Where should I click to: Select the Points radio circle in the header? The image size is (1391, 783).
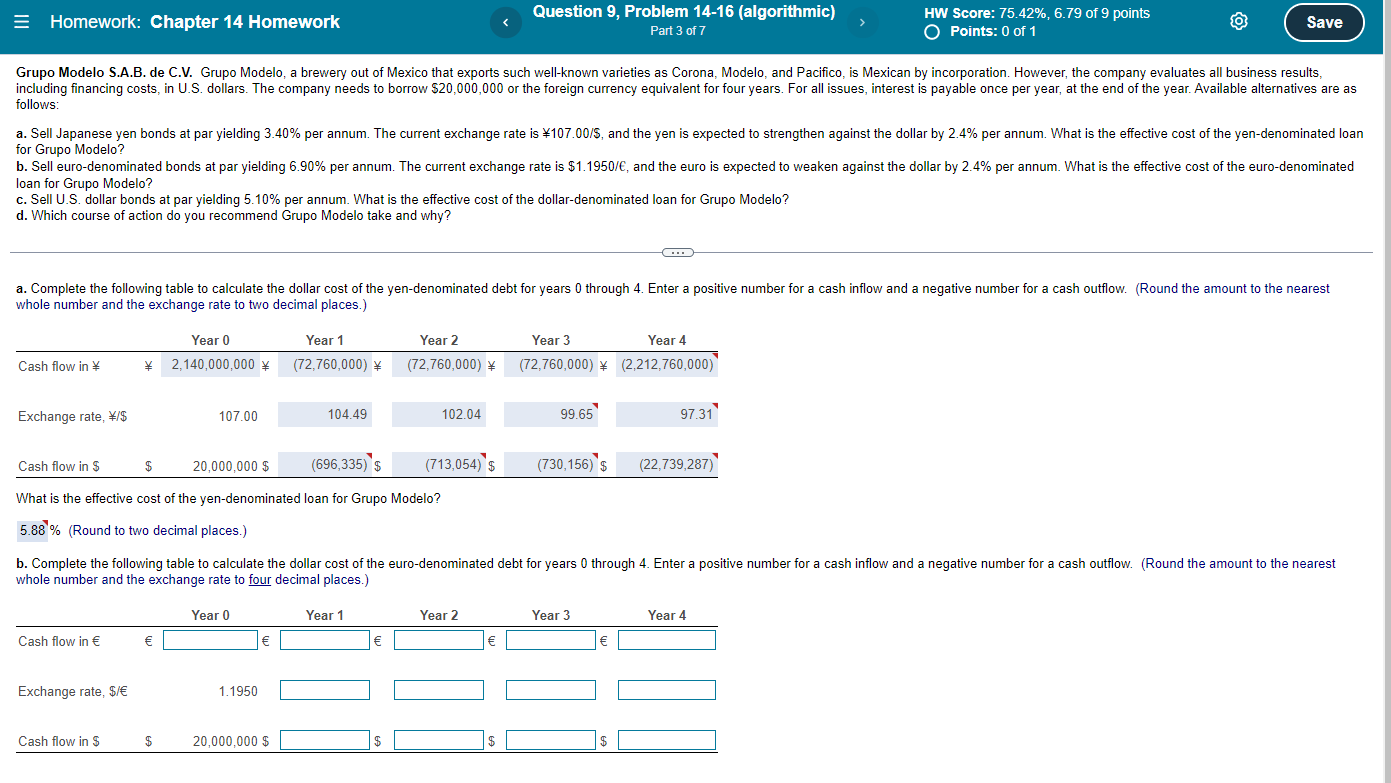point(931,31)
